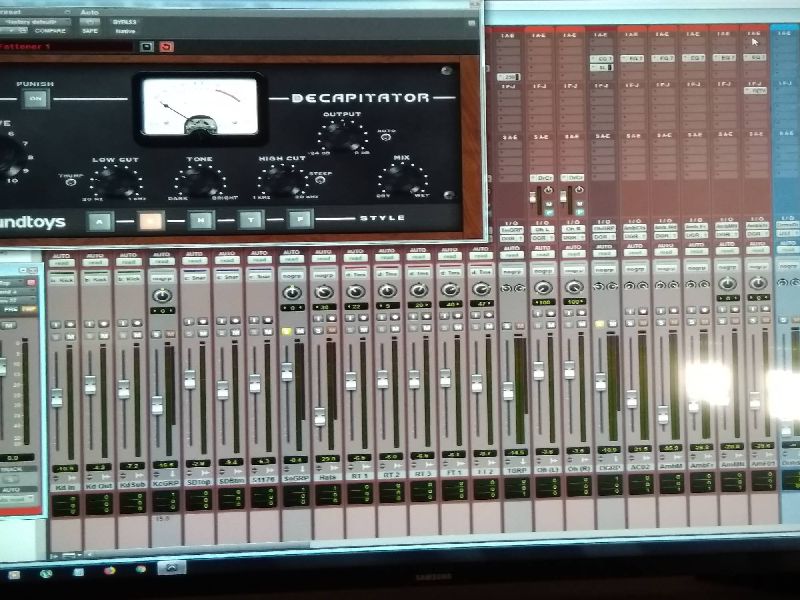Click the RT 2 pan knob
The width and height of the screenshot is (800, 600).
point(387,291)
